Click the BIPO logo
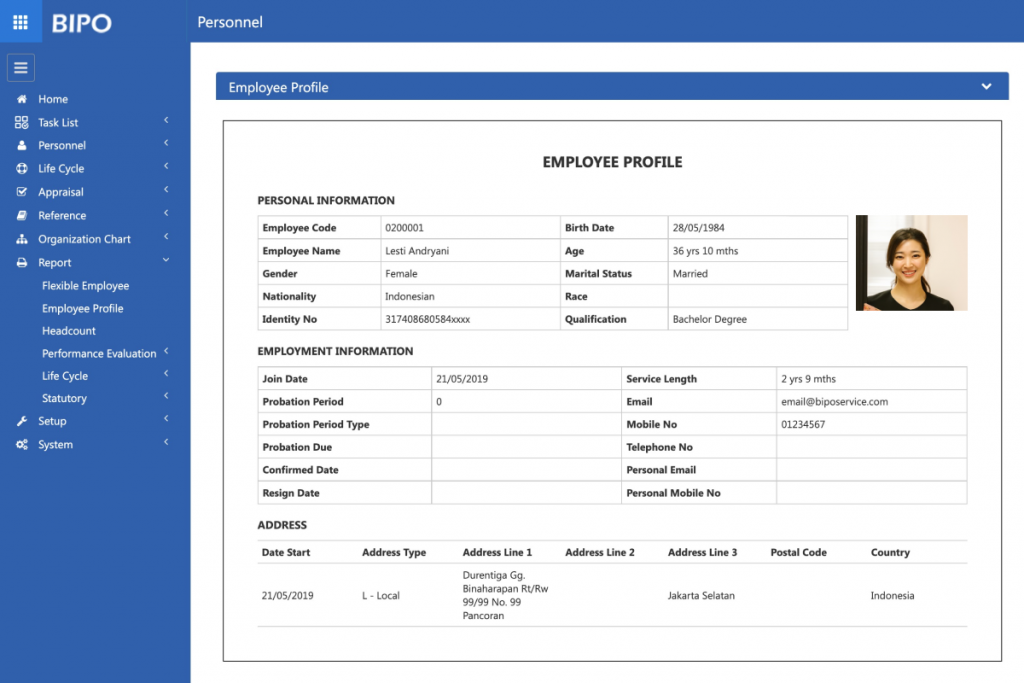Image resolution: width=1024 pixels, height=683 pixels. tap(82, 22)
